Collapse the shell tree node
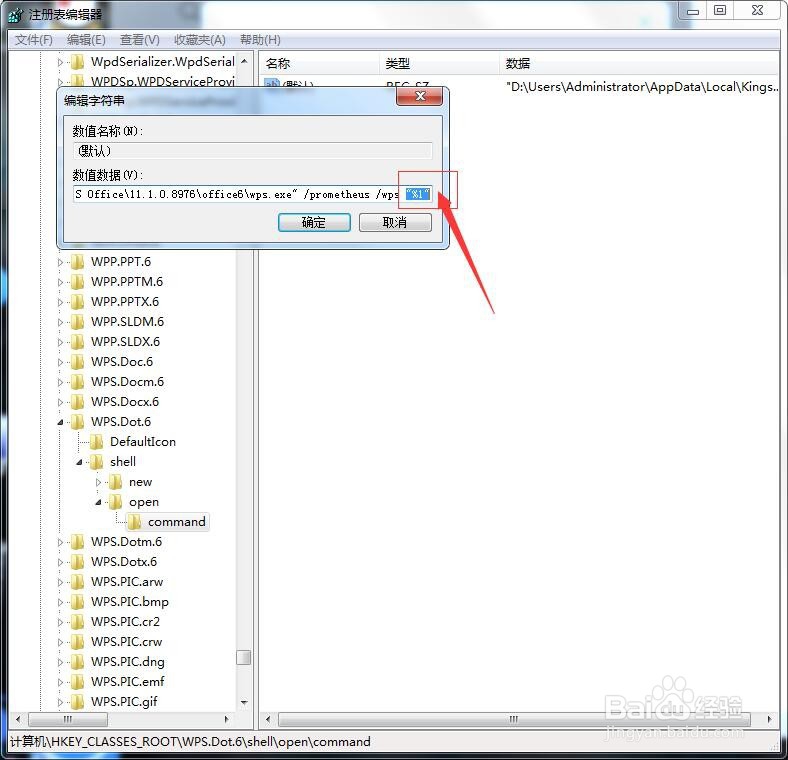This screenshot has height=760, width=788. coord(79,462)
